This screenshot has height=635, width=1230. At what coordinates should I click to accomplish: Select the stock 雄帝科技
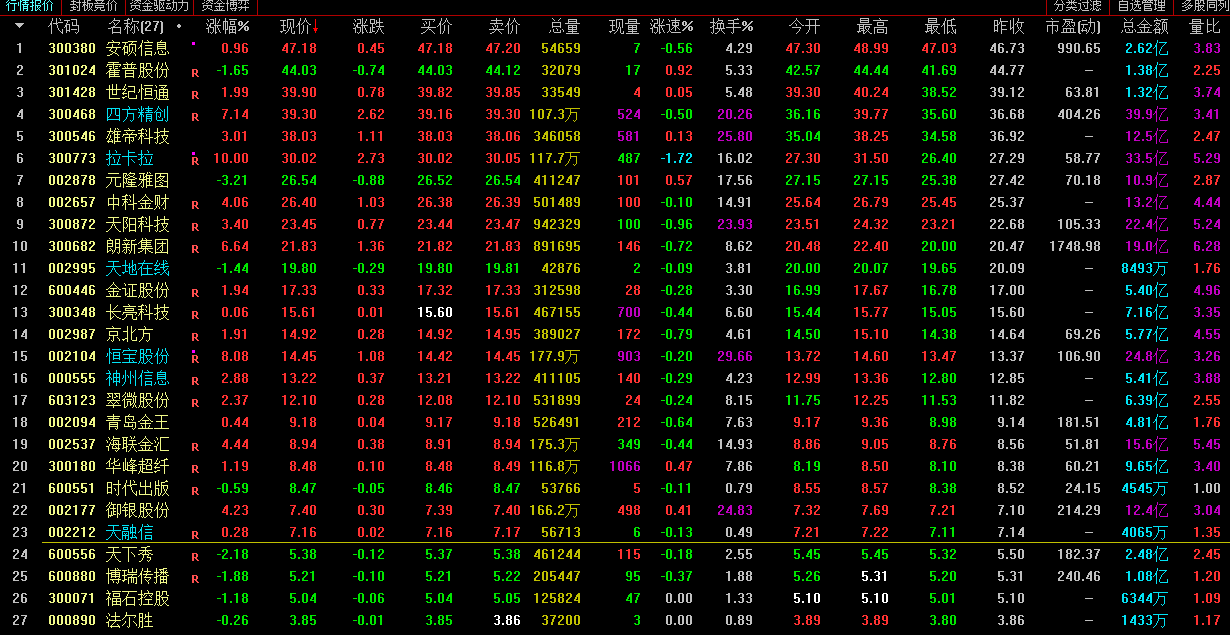tap(138, 136)
